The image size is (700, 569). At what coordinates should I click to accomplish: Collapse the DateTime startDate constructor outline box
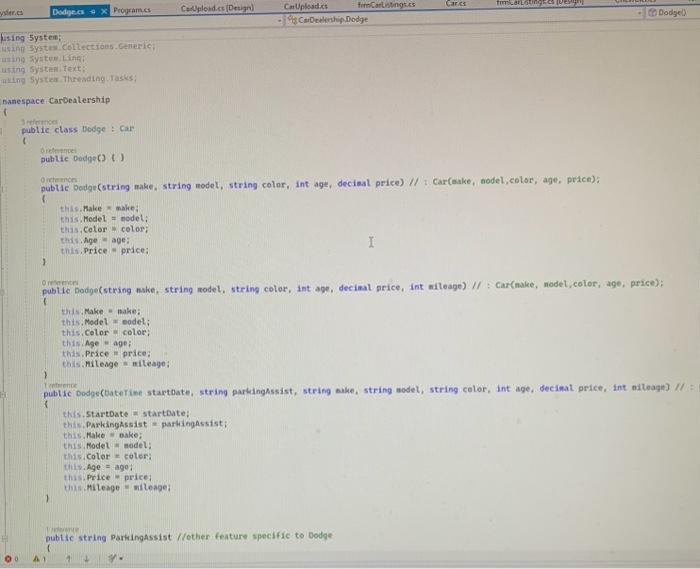point(3,395)
